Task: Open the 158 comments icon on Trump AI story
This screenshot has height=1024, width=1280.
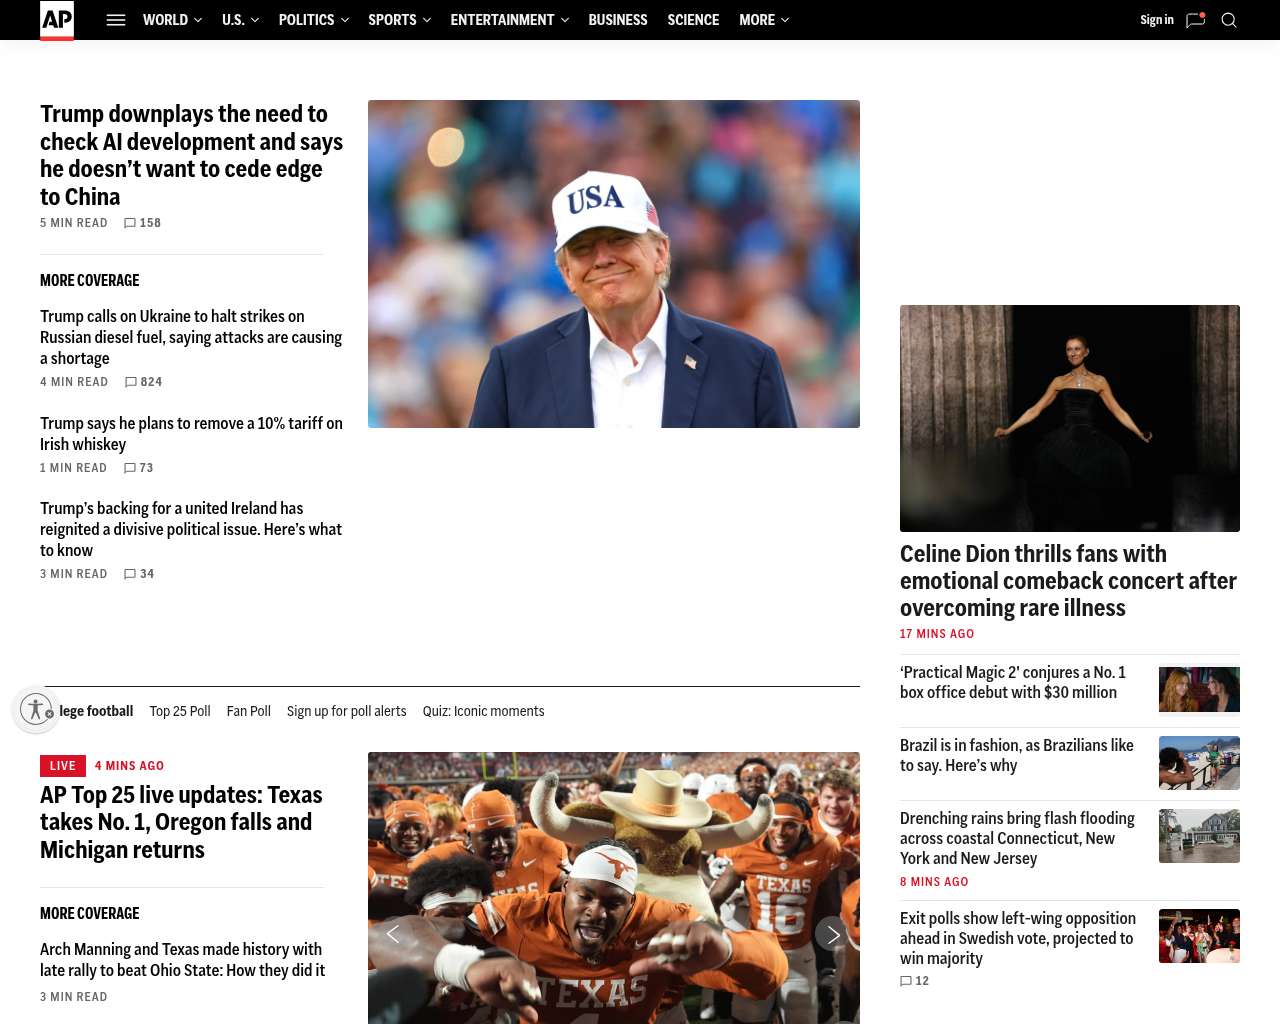Action: click(142, 223)
